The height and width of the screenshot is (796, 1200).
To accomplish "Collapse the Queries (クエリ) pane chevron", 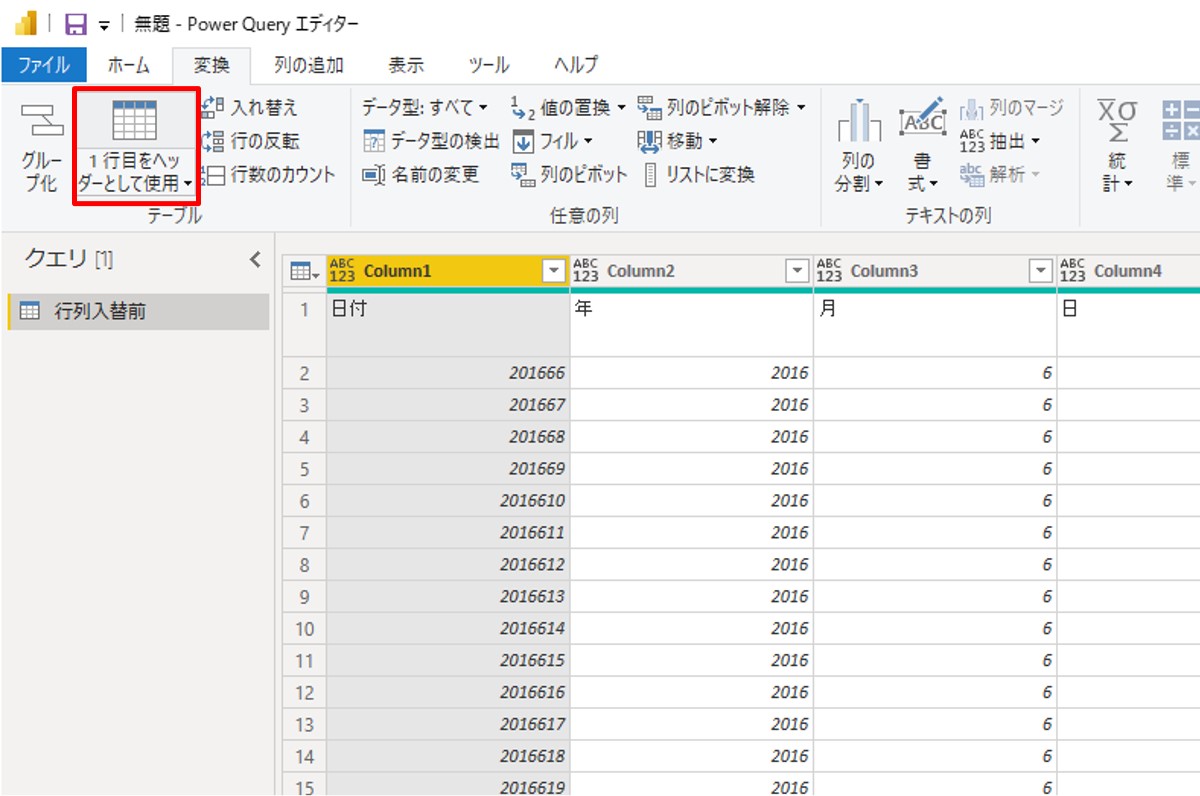I will (x=255, y=260).
